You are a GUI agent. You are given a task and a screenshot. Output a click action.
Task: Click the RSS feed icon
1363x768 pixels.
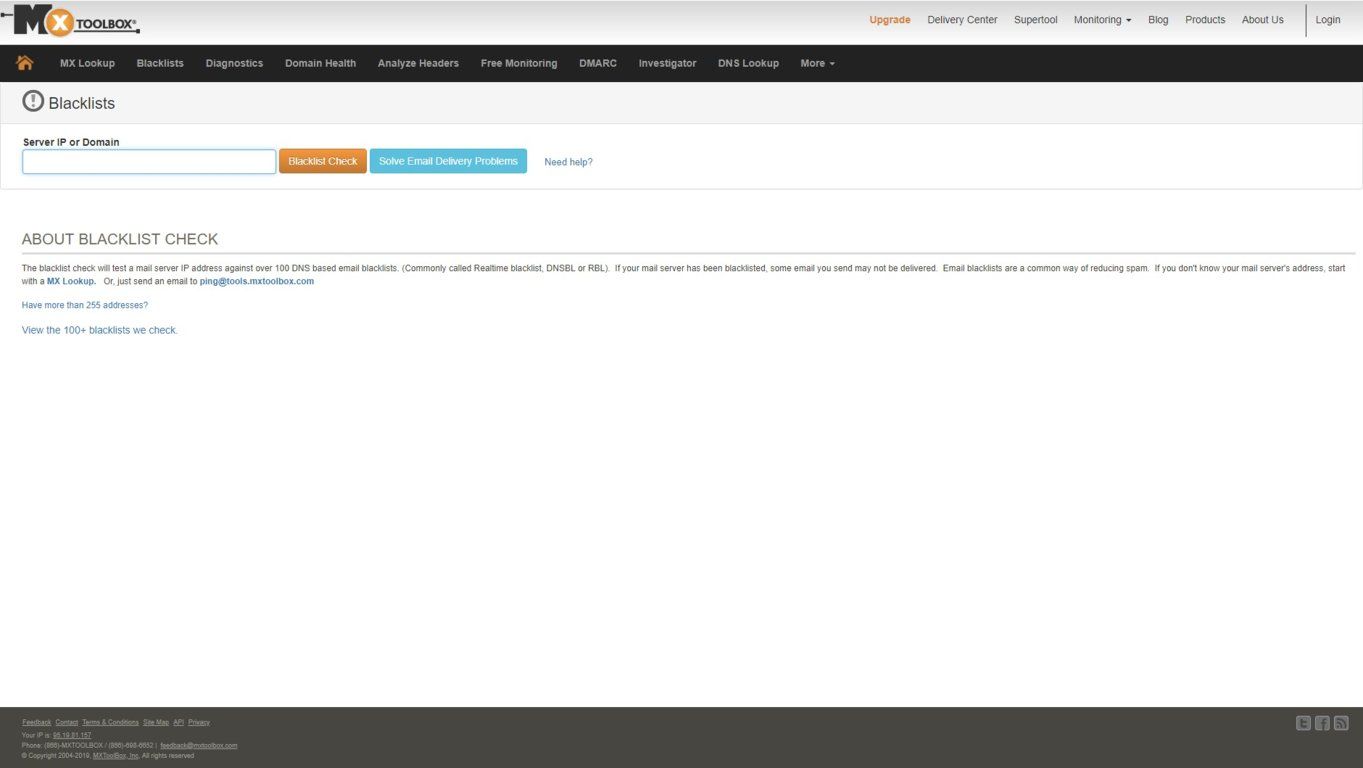coord(1341,723)
